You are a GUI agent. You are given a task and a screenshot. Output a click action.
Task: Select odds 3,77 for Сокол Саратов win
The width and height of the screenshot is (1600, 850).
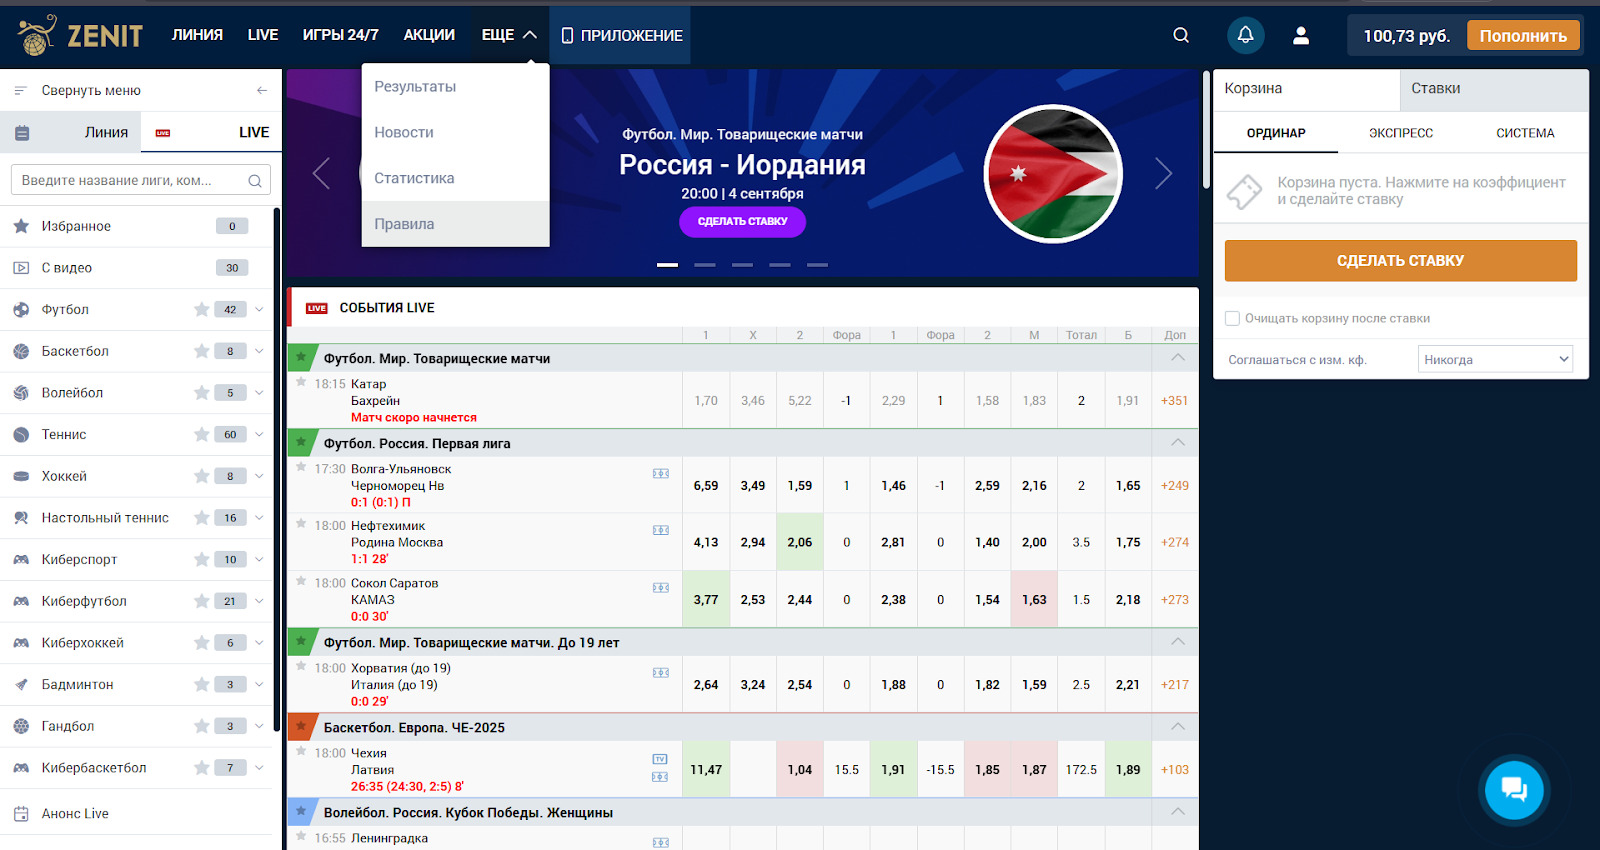(x=706, y=600)
